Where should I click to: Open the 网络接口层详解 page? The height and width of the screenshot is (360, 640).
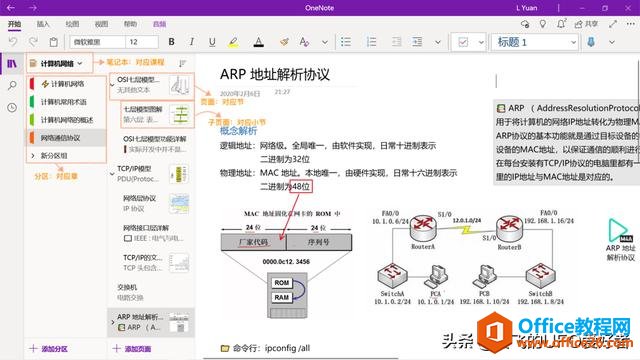click(152, 233)
